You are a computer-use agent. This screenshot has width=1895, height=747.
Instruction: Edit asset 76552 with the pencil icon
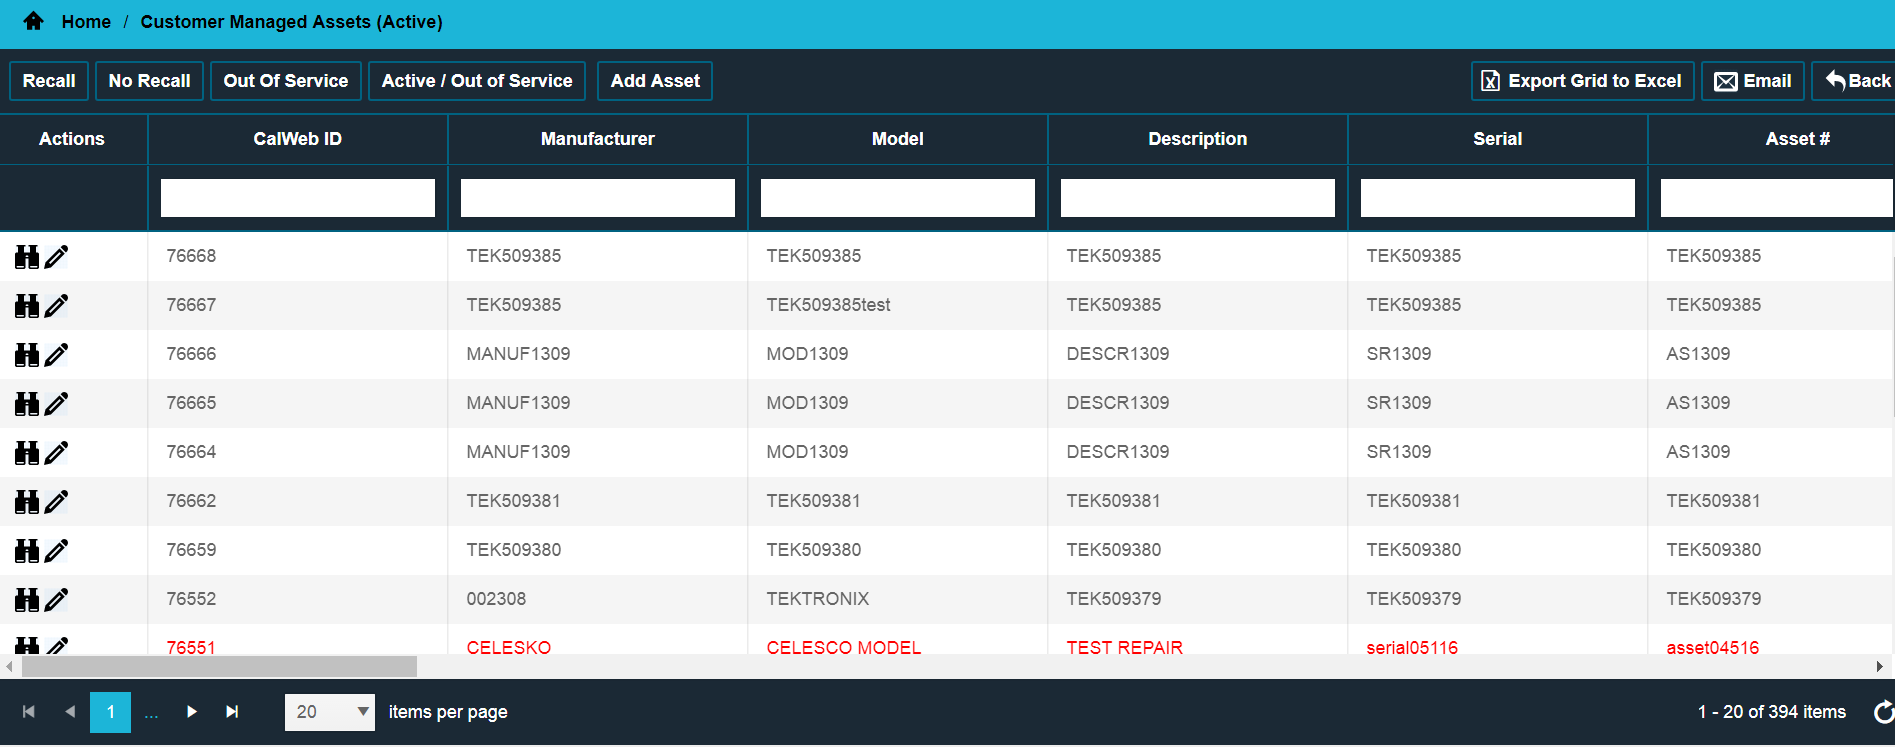click(x=57, y=600)
